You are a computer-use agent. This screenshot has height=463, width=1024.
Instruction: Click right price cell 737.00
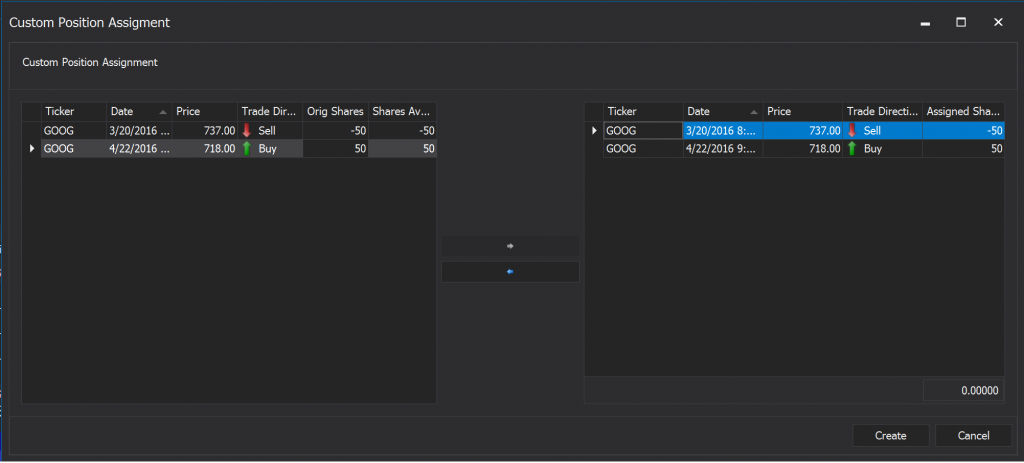tap(803, 131)
